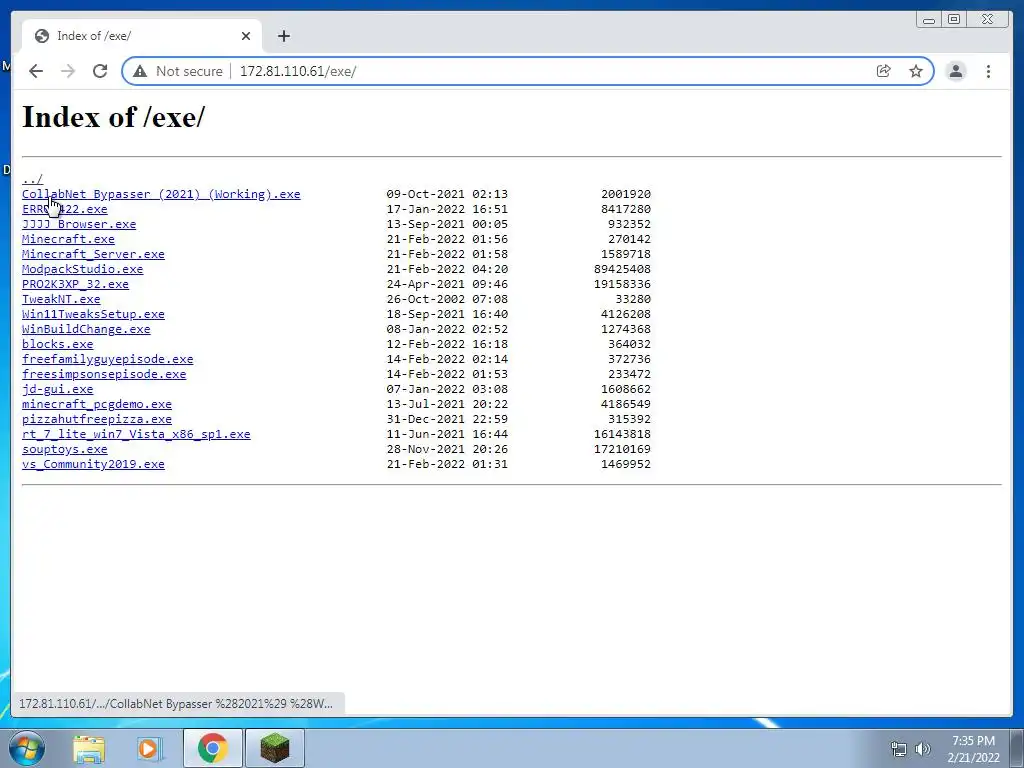Open the Chrome profile avatar
1024x768 pixels.
click(955, 71)
